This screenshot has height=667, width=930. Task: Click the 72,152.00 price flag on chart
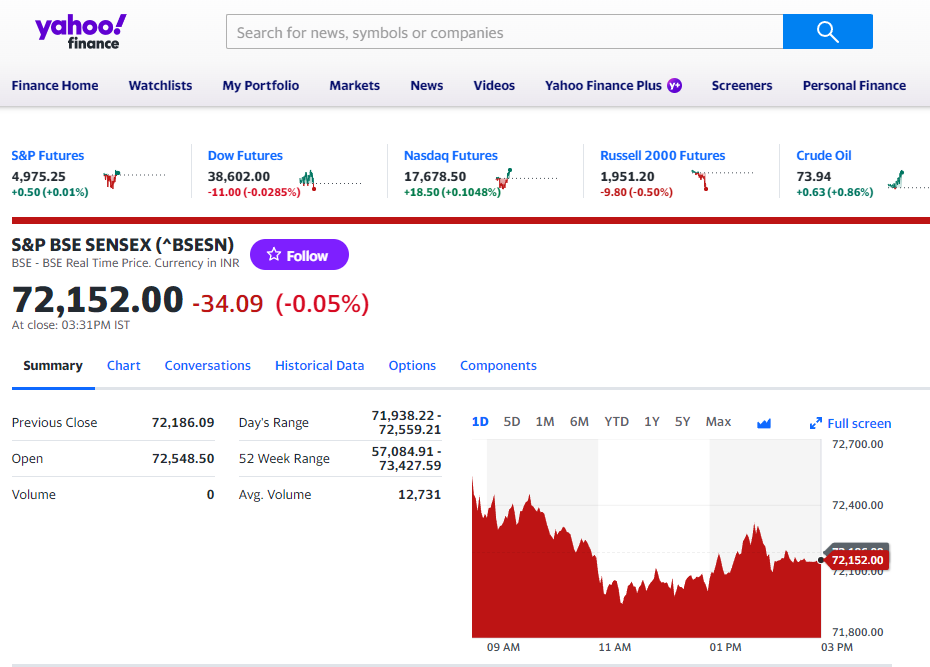pyautogui.click(x=856, y=560)
